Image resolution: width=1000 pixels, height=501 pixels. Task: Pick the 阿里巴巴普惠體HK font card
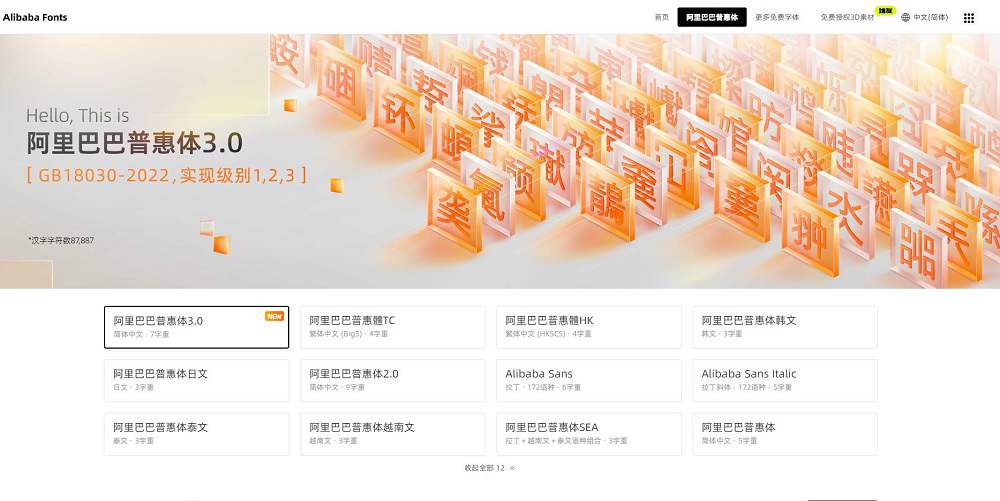pyautogui.click(x=588, y=327)
